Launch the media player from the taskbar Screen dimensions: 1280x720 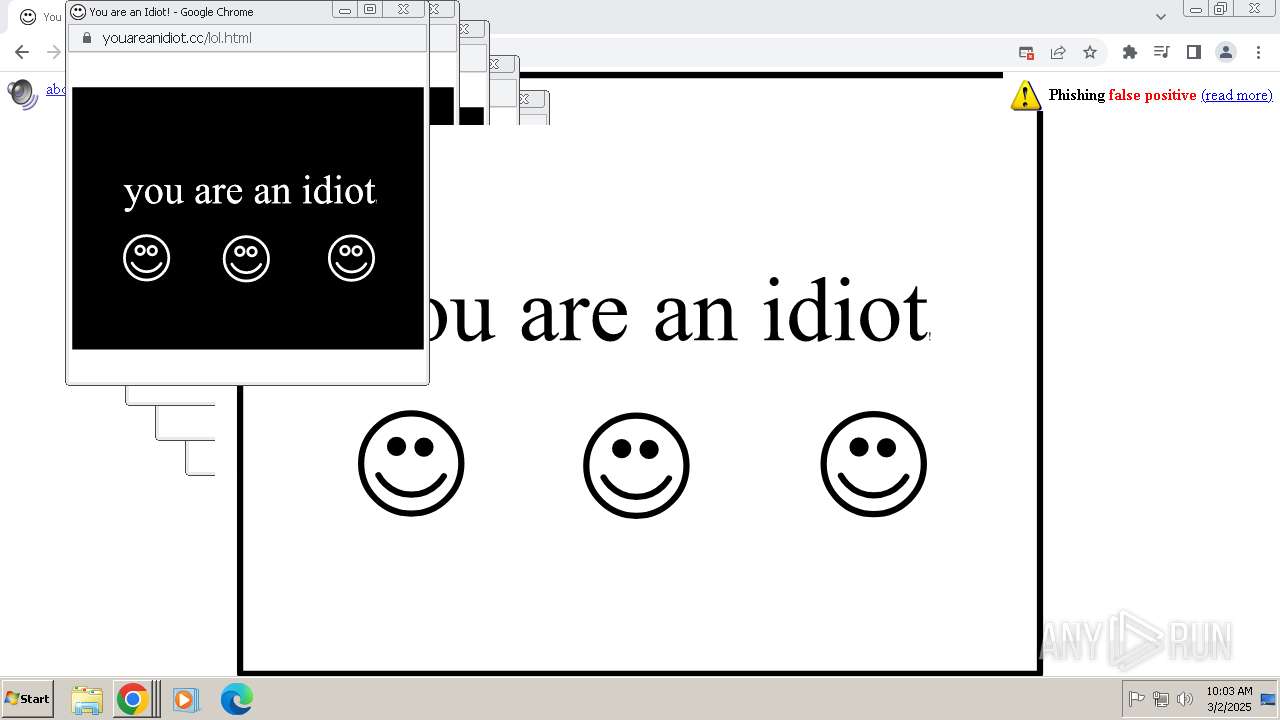pos(185,700)
